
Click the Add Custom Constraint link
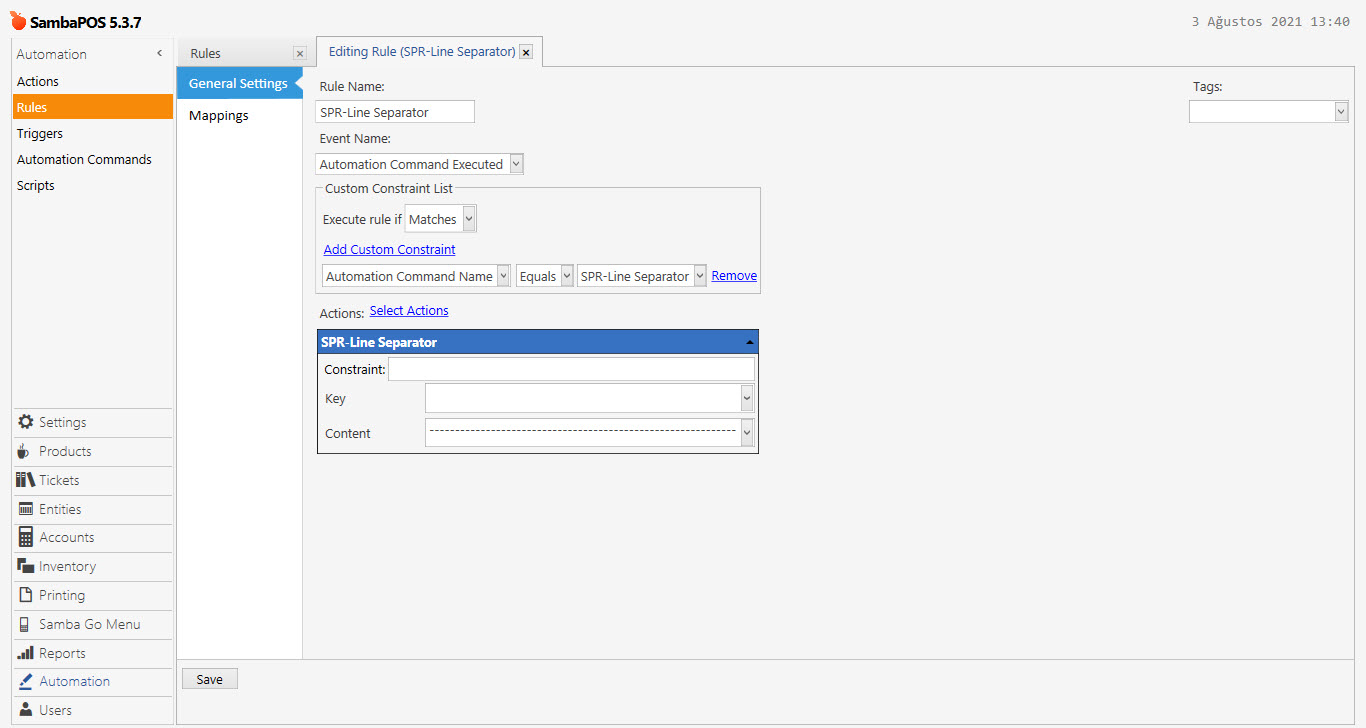pos(389,250)
